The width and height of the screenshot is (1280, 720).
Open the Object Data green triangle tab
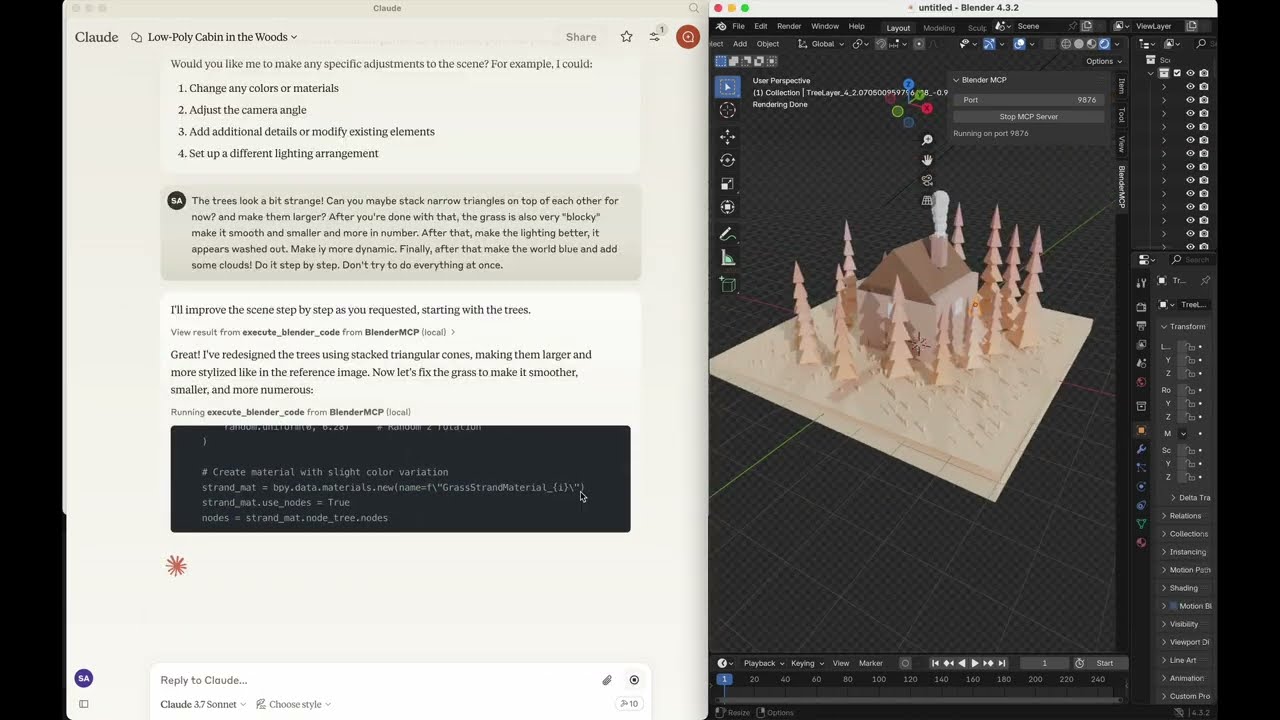coord(1141,524)
